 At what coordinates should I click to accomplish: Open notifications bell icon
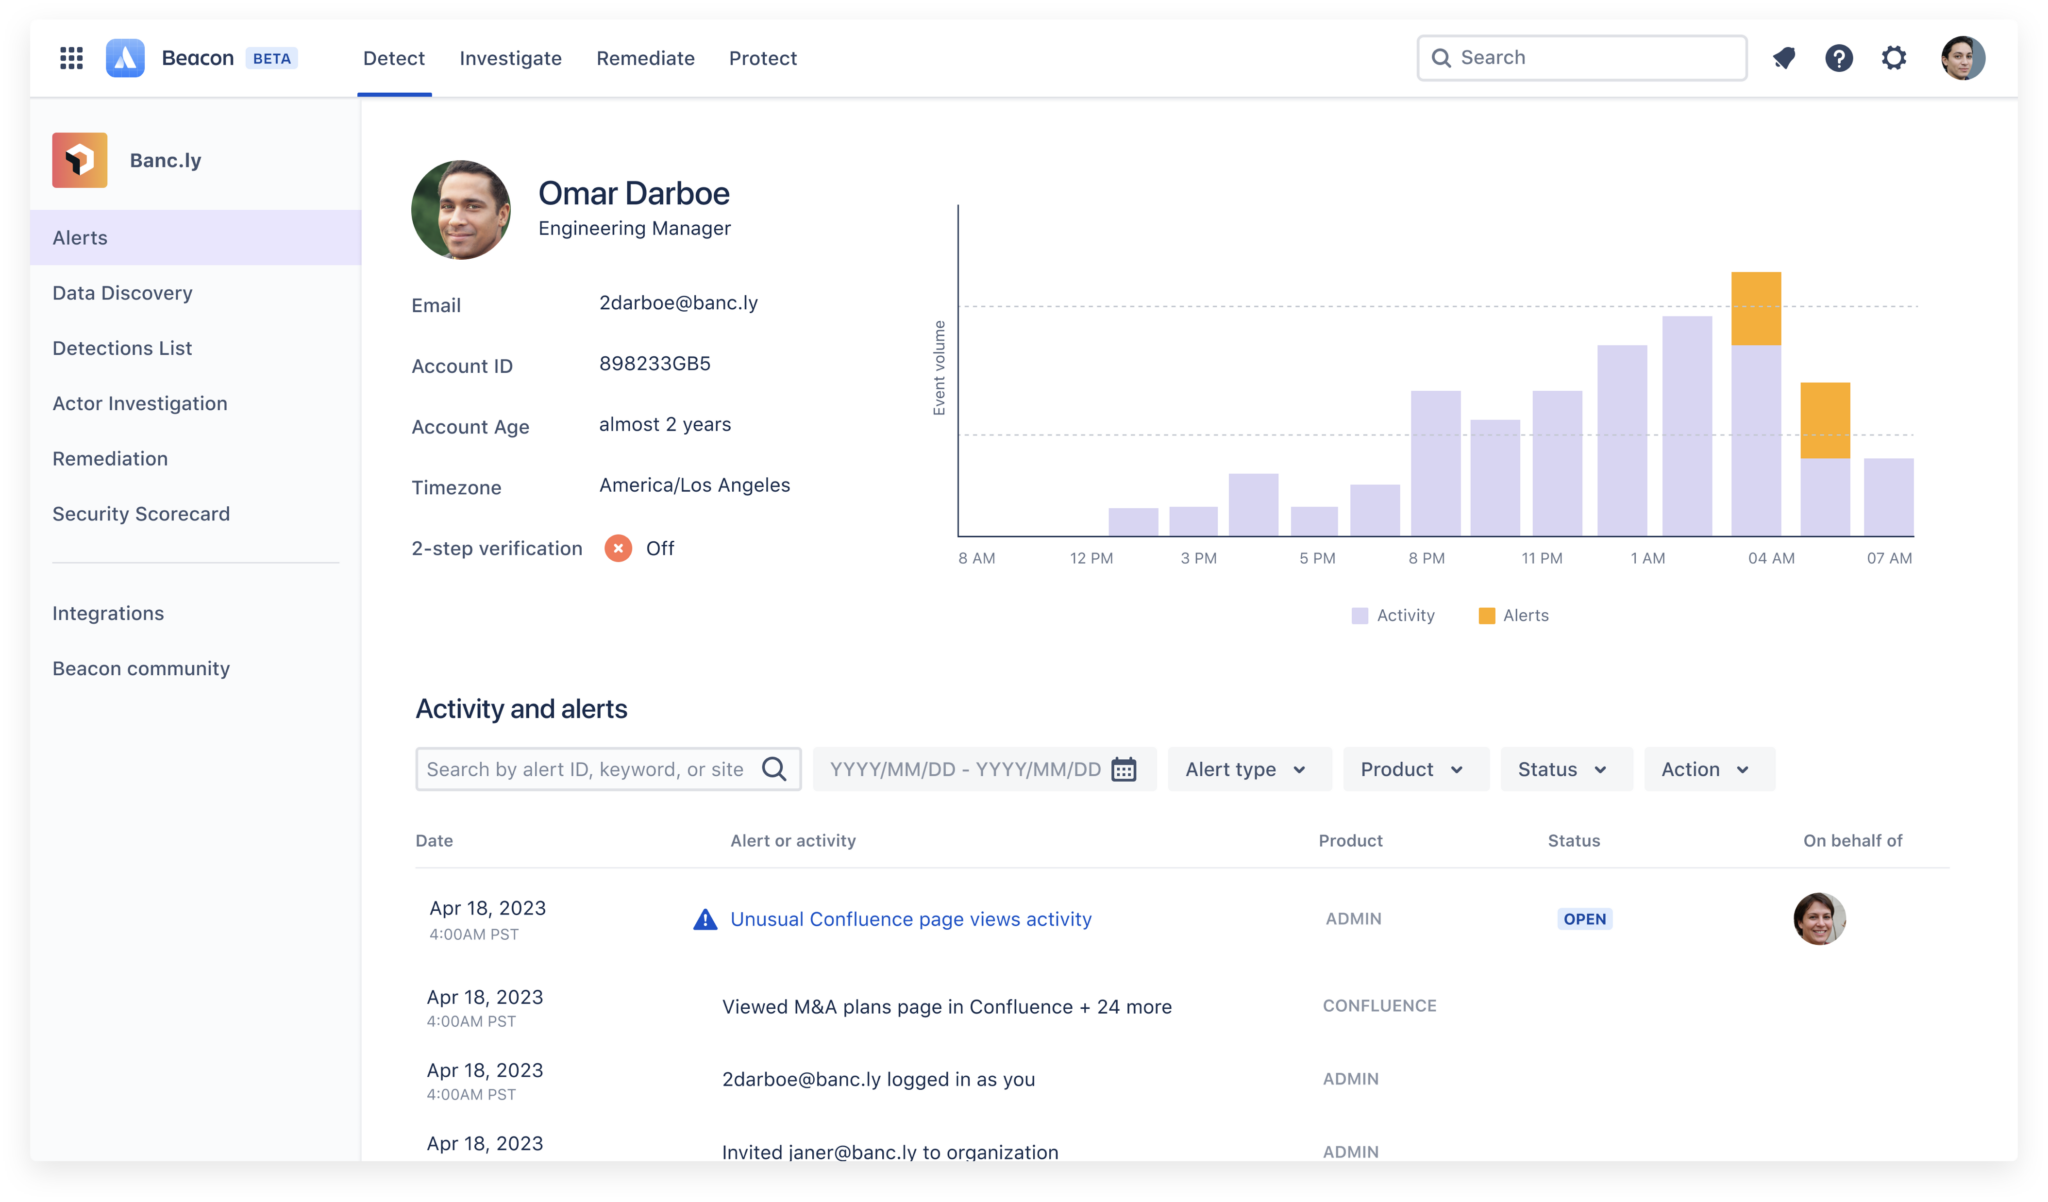coord(1784,58)
